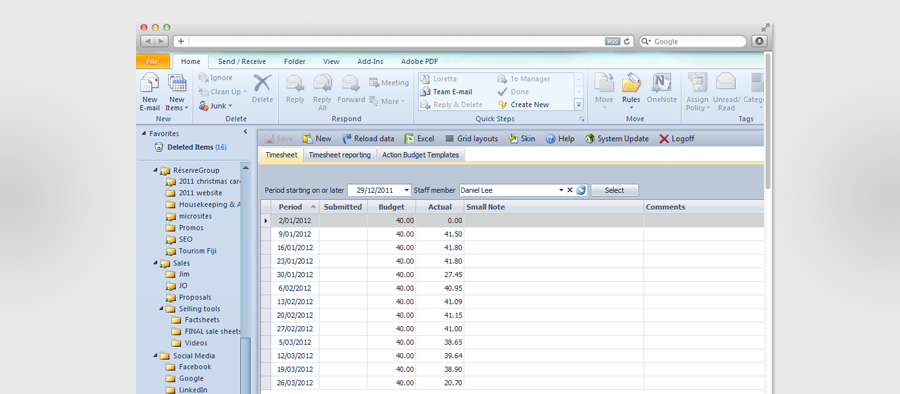Open the Adobe PDF ribbon tab
Viewport: 900px width, 394px height.
(x=420, y=61)
